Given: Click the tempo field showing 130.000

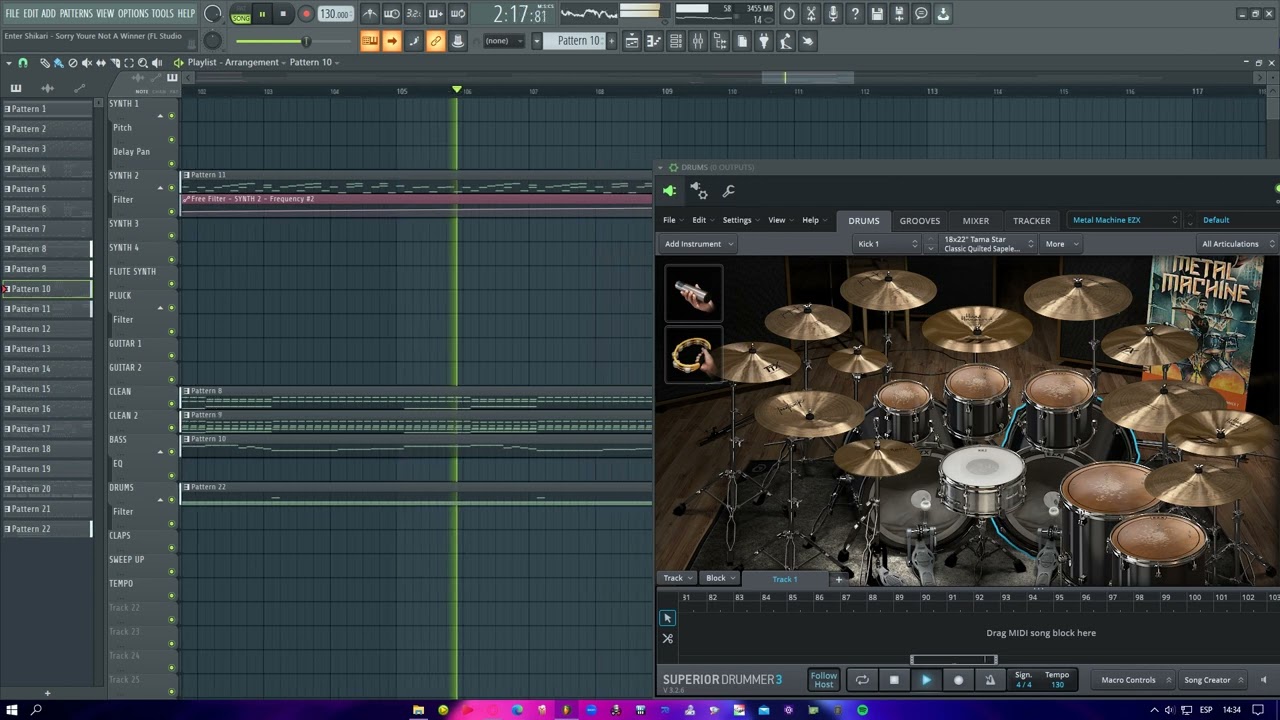Looking at the screenshot, I should (334, 14).
